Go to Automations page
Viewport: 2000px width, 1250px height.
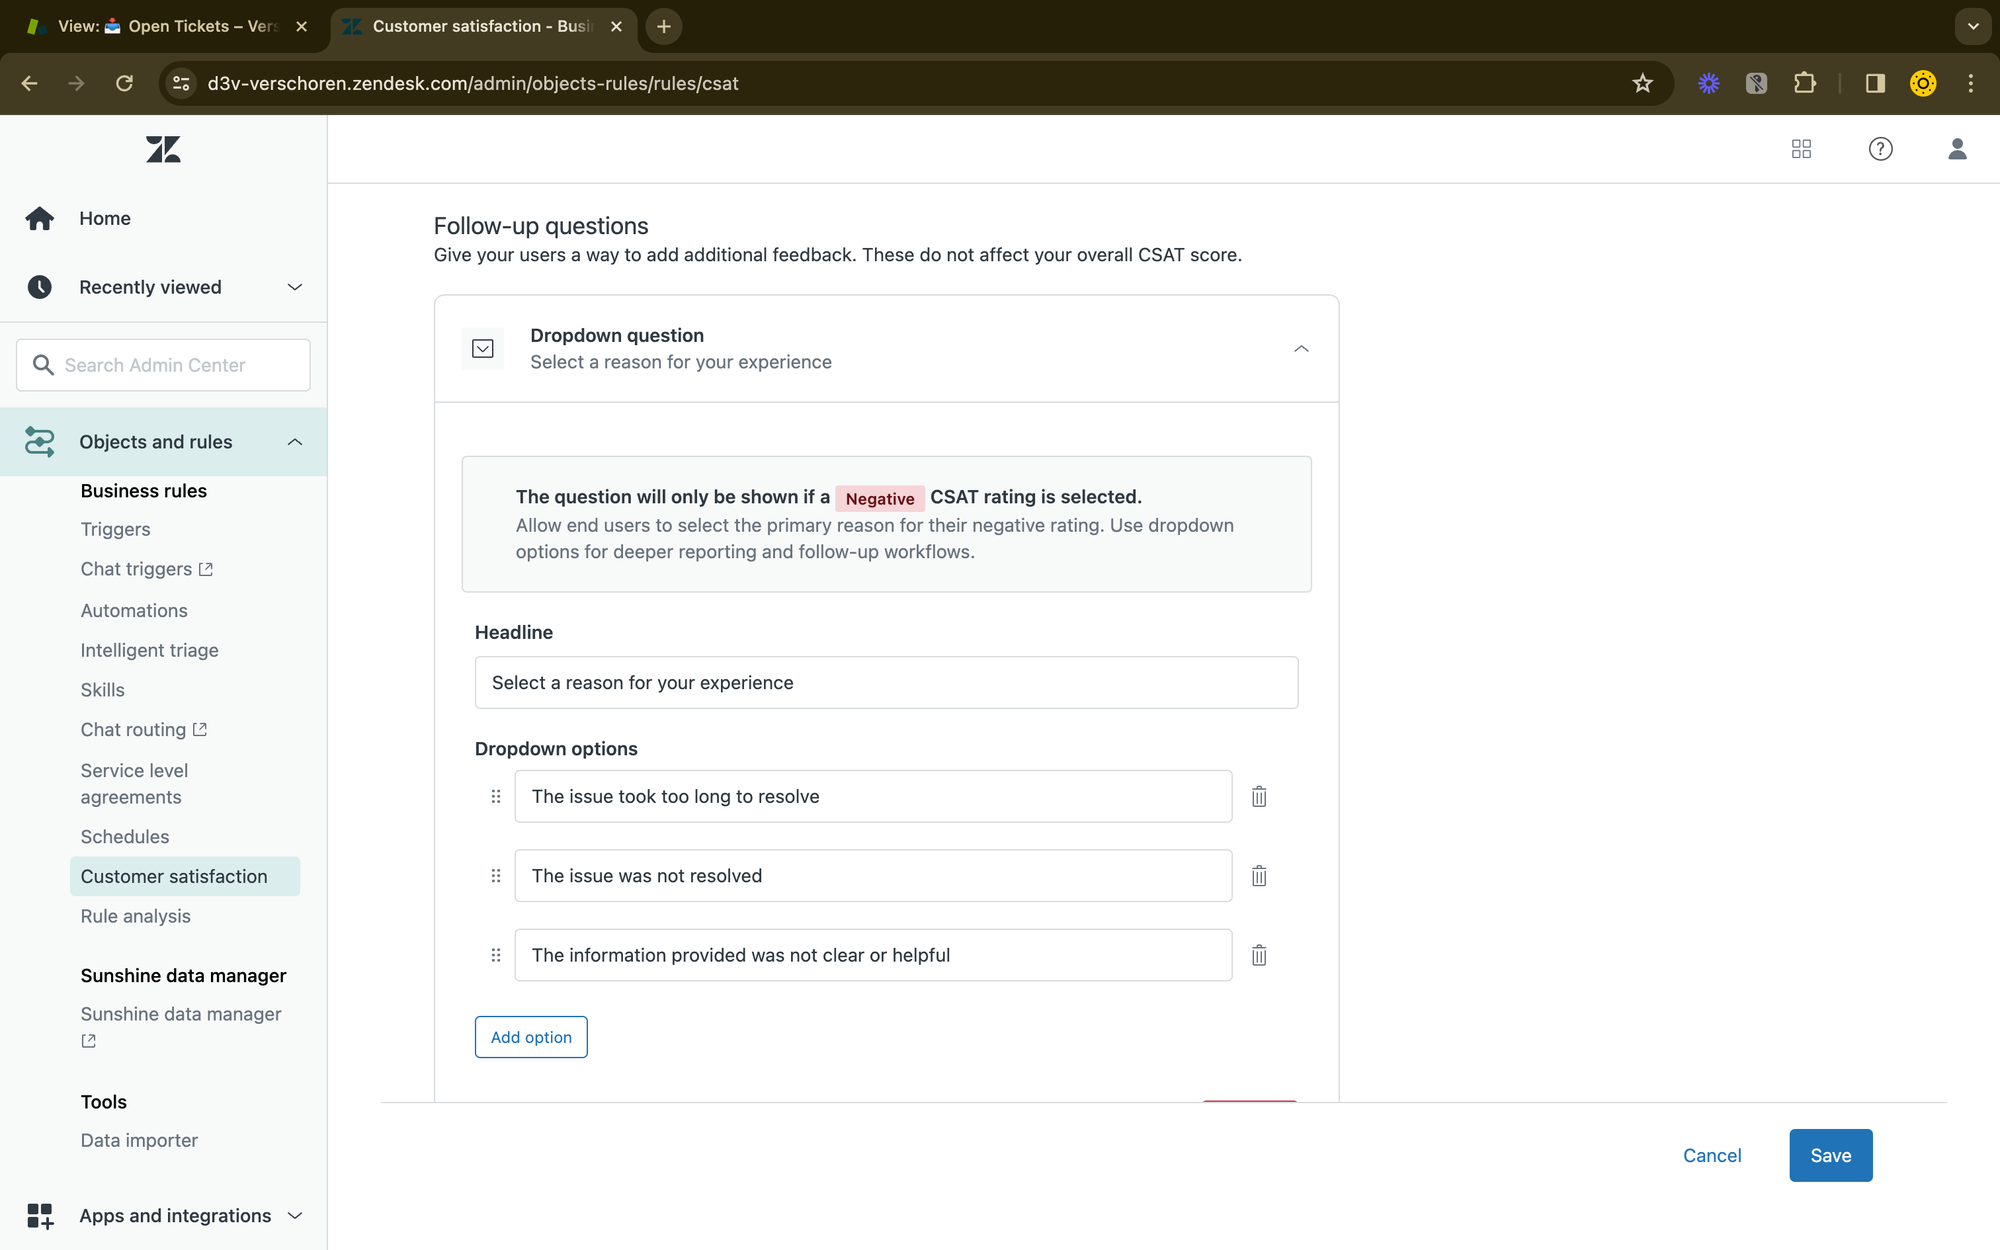(x=134, y=610)
